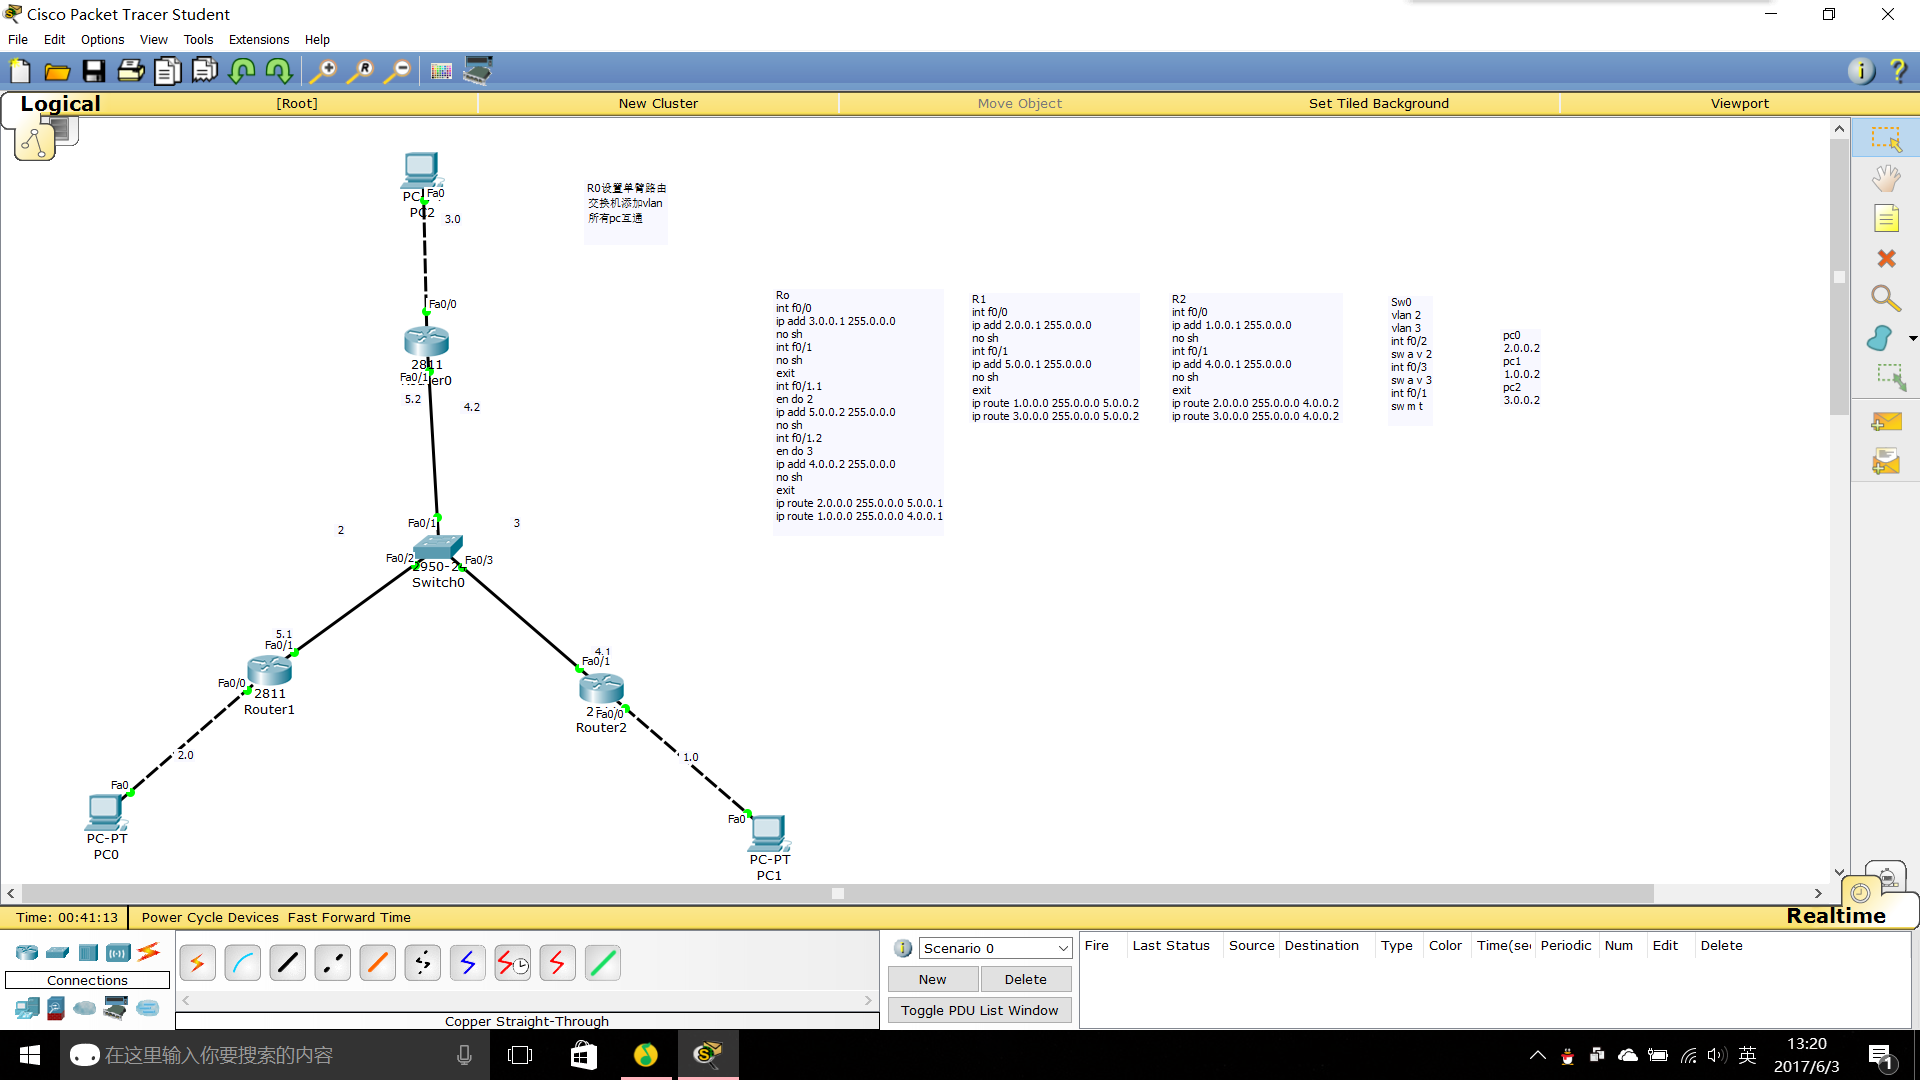
Task: Click the Undo green arrow
Action: [x=242, y=71]
